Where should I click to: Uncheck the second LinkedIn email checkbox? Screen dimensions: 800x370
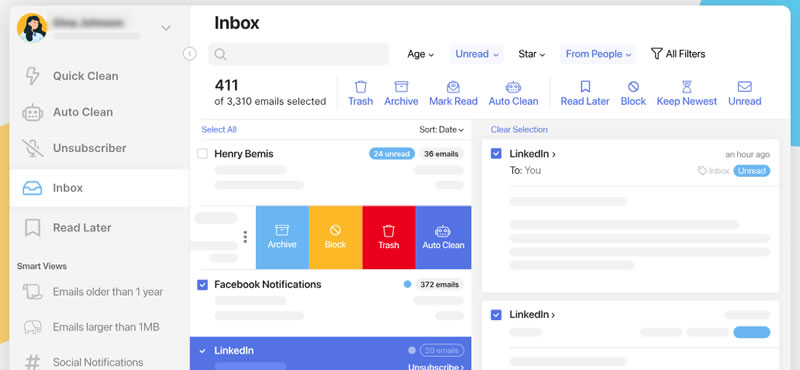pos(496,315)
